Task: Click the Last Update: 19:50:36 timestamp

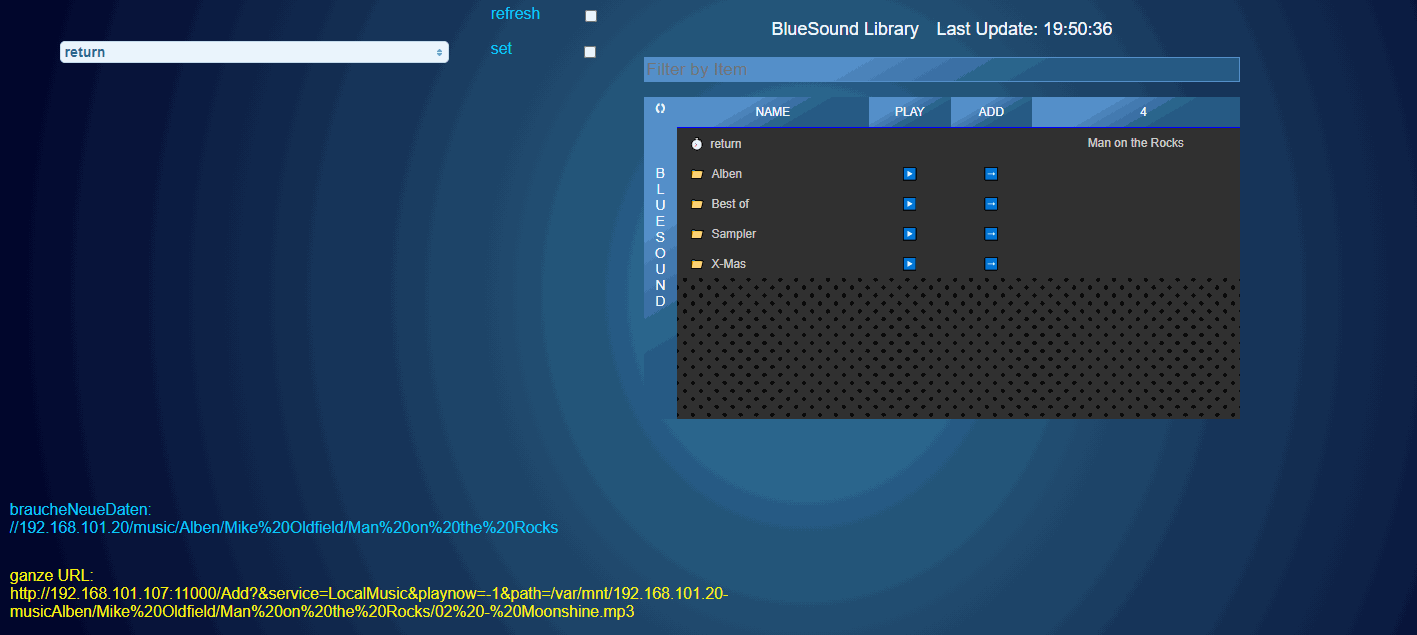Action: coord(1024,29)
